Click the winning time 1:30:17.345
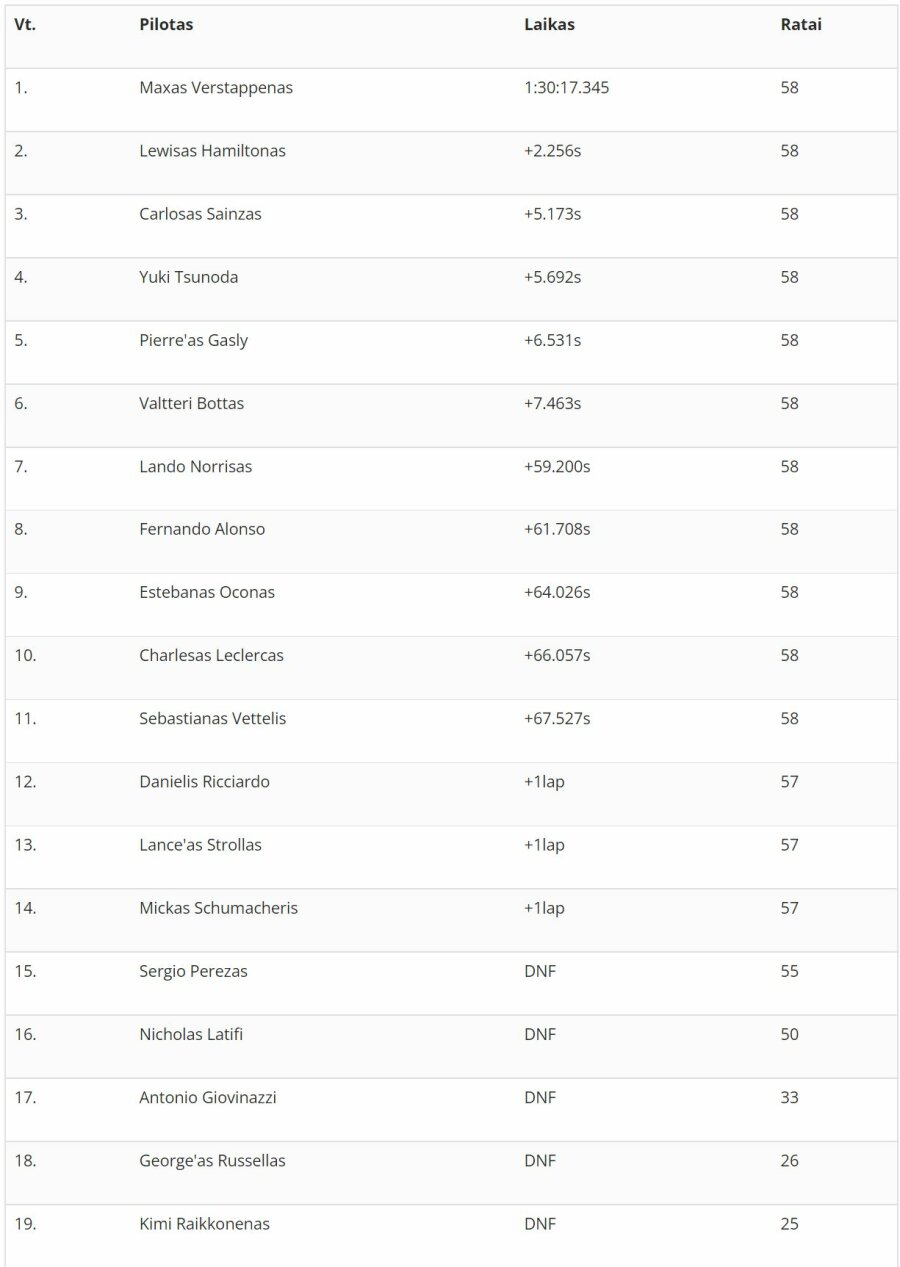900x1267 pixels. [x=566, y=88]
